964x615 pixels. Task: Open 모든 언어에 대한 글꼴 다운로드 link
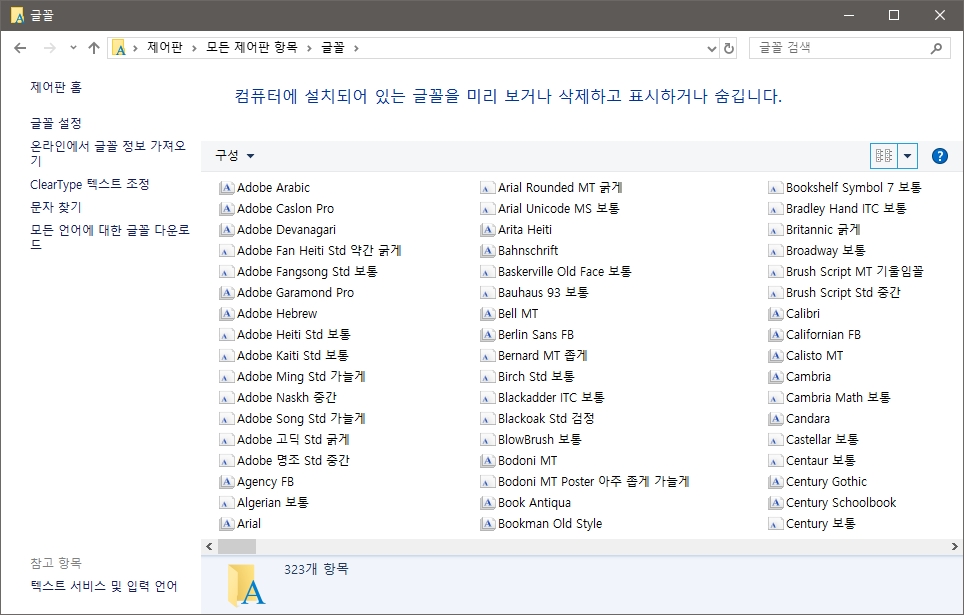[110, 237]
